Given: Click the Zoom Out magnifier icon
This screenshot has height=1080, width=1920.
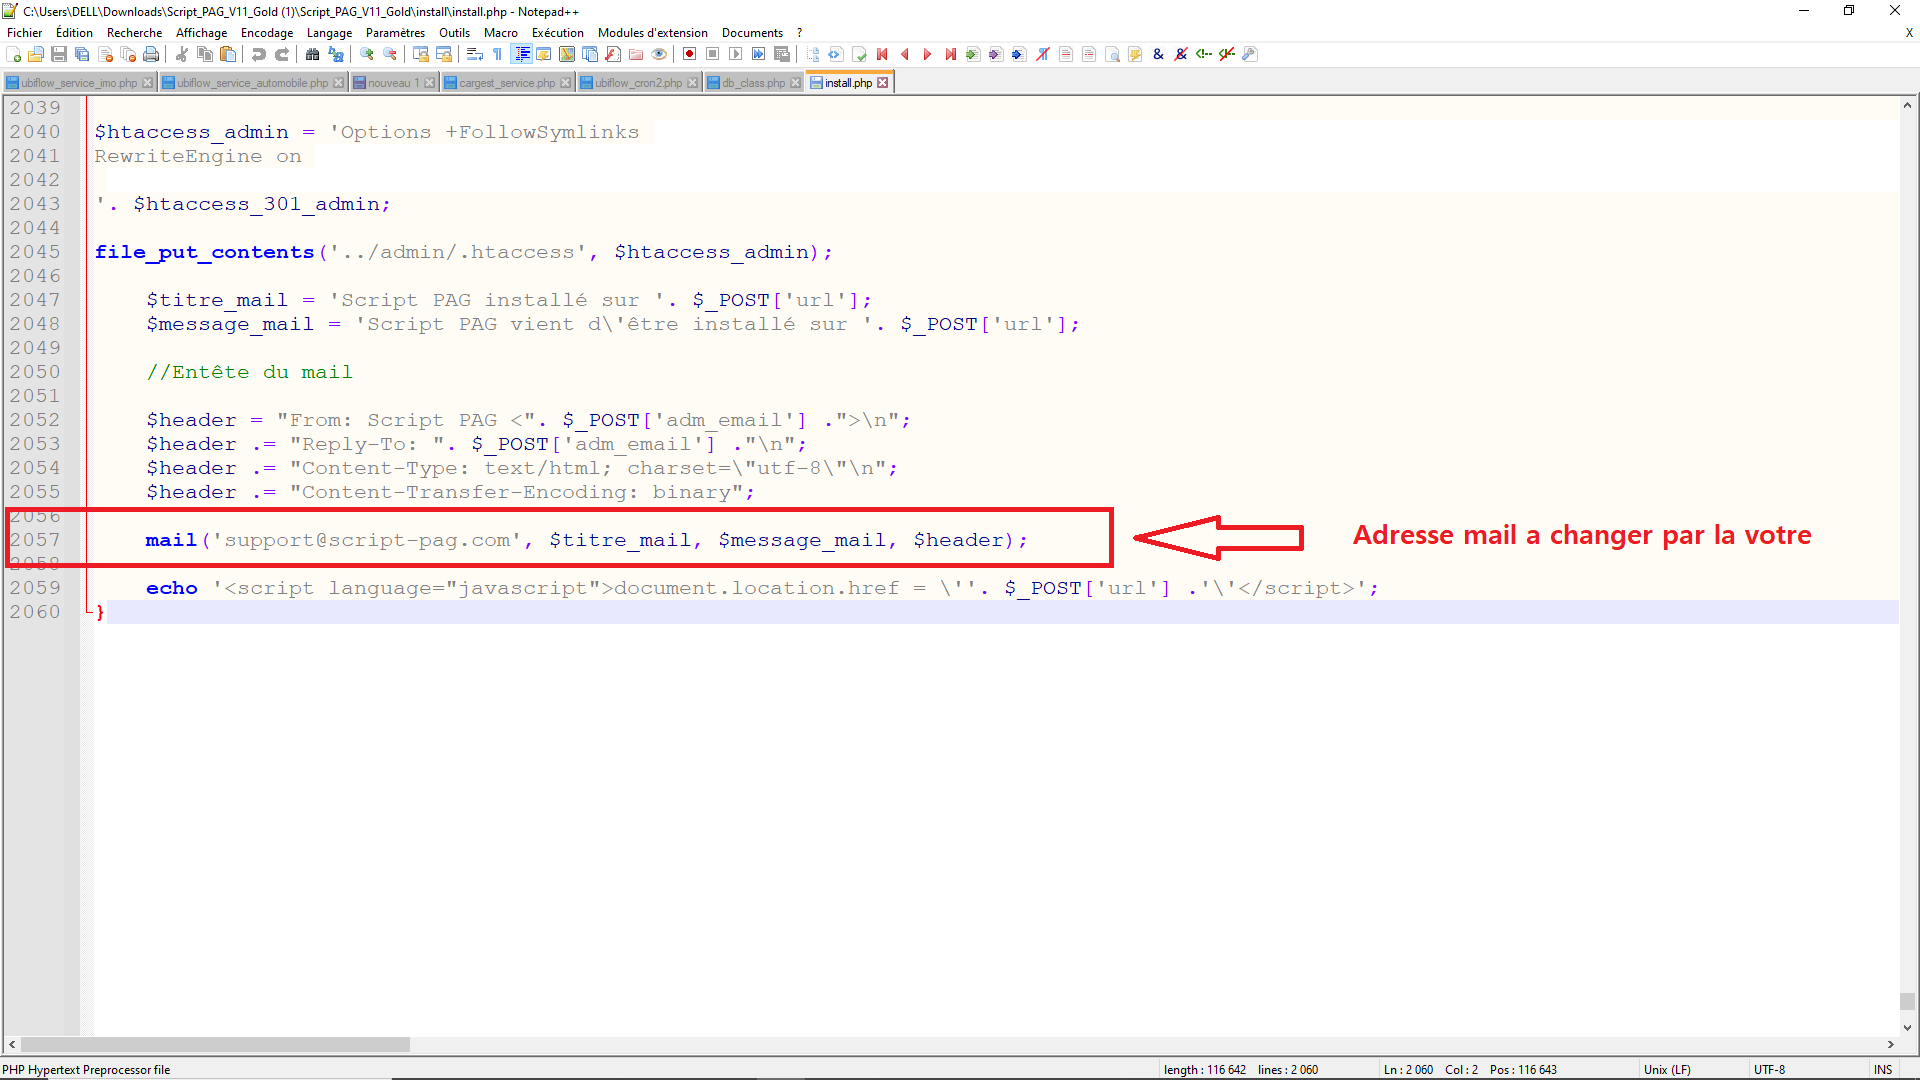Looking at the screenshot, I should (390, 54).
